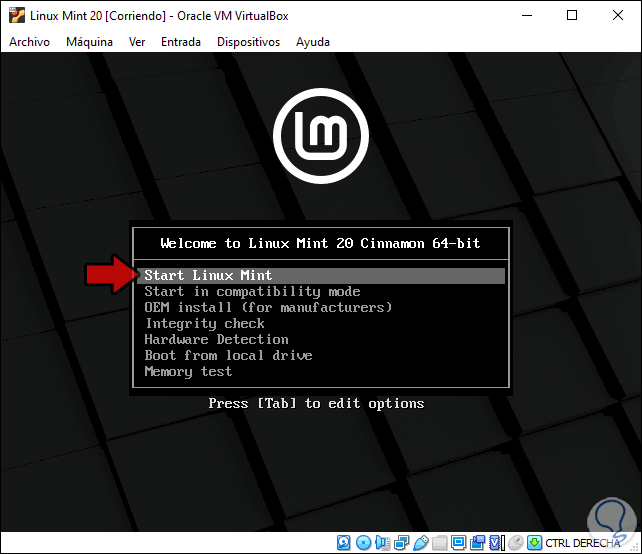Click the keyboard capture green arrow icon
Viewport: 642px width, 554px height.
click(x=535, y=543)
